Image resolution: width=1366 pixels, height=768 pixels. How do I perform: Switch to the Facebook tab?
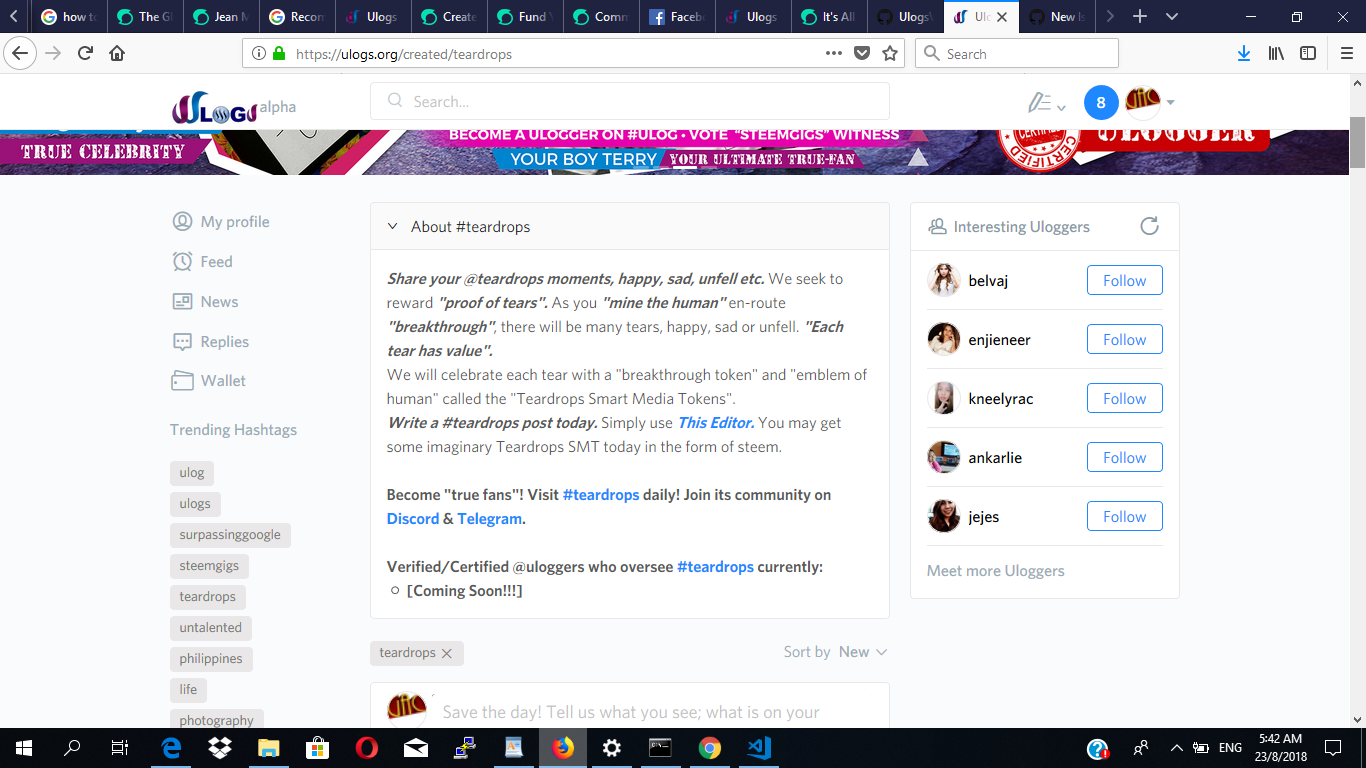coord(677,17)
